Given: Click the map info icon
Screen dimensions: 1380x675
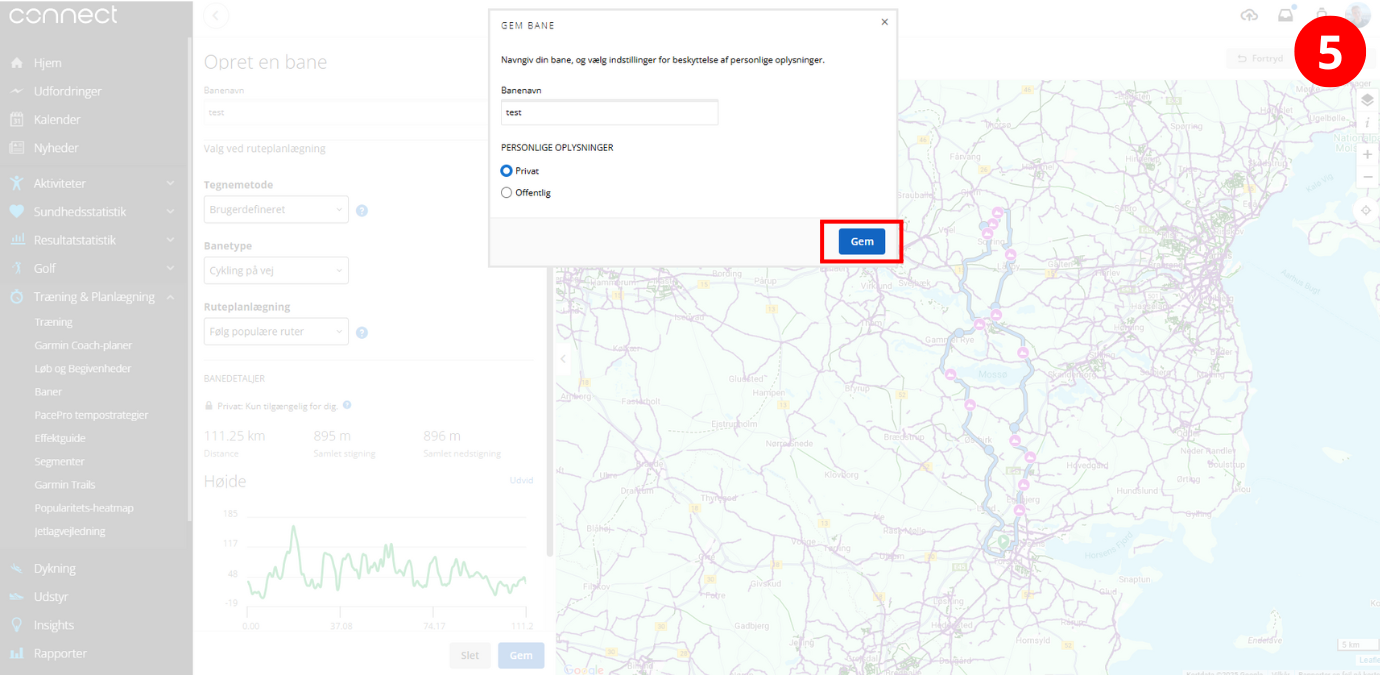Looking at the screenshot, I should tap(1367, 123).
